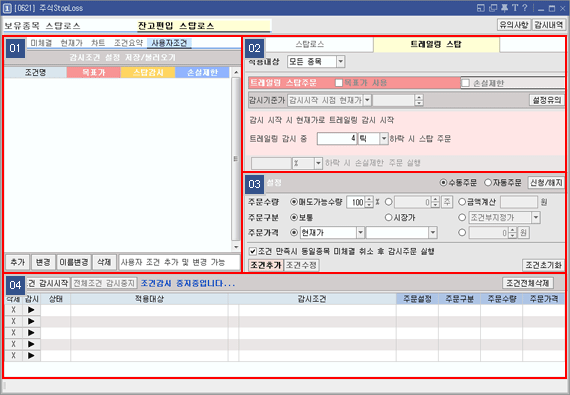Image resolution: width=570 pixels, height=395 pixels.
Task: Open the % unit dropdown for loss limit
Action: 318,163
